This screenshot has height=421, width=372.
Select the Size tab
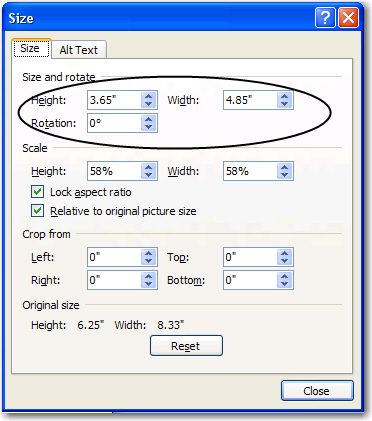pos(30,49)
